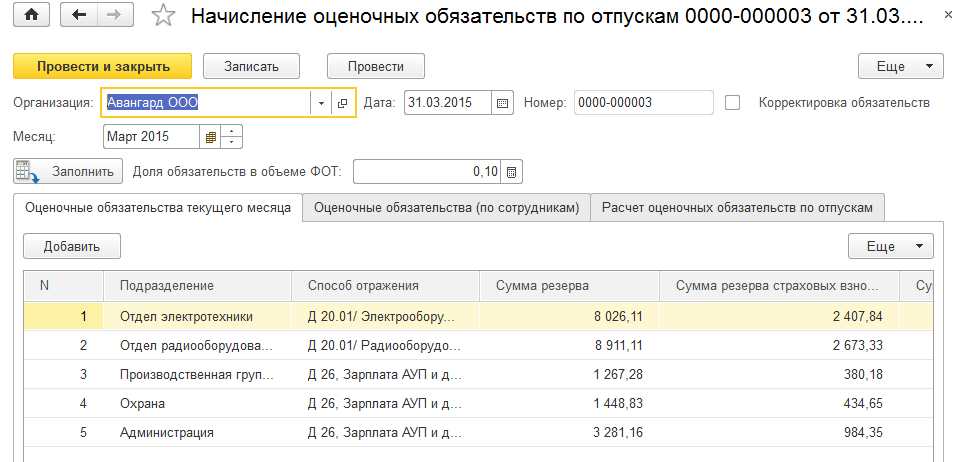This screenshot has height=462, width=956.
Task: Click the month stepper up arrow
Action: (233, 131)
